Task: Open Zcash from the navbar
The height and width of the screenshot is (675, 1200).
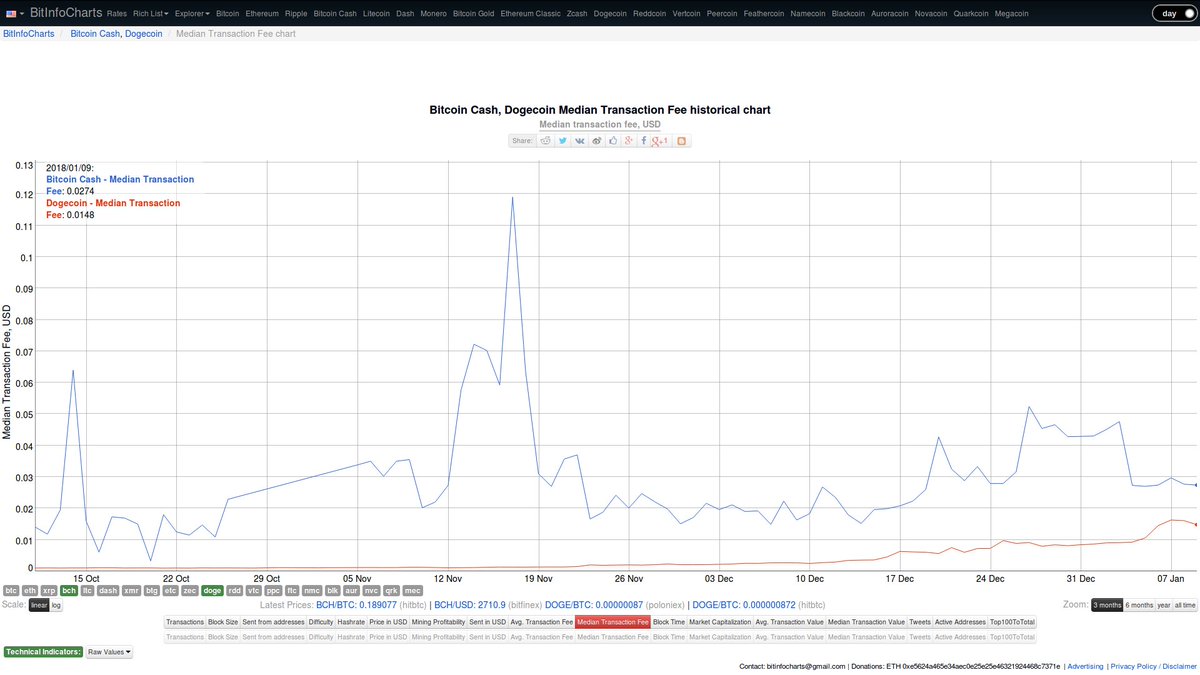Action: point(577,14)
